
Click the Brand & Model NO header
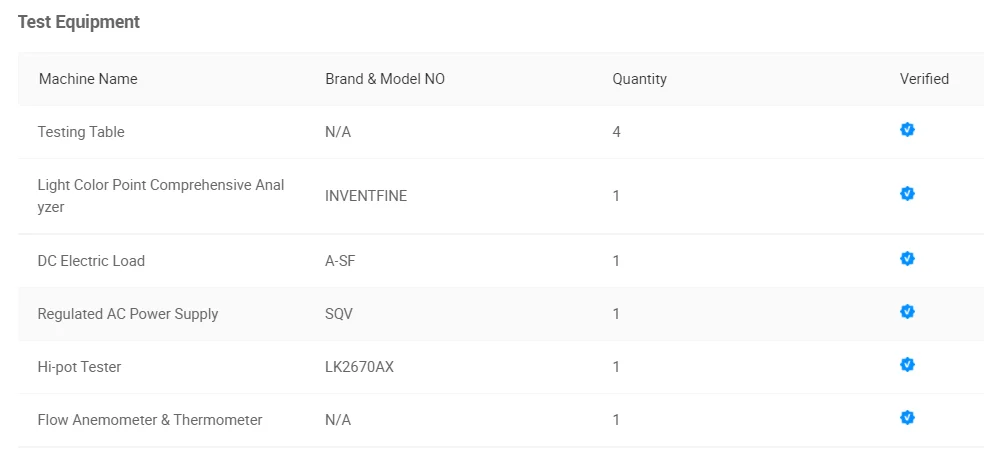385,79
